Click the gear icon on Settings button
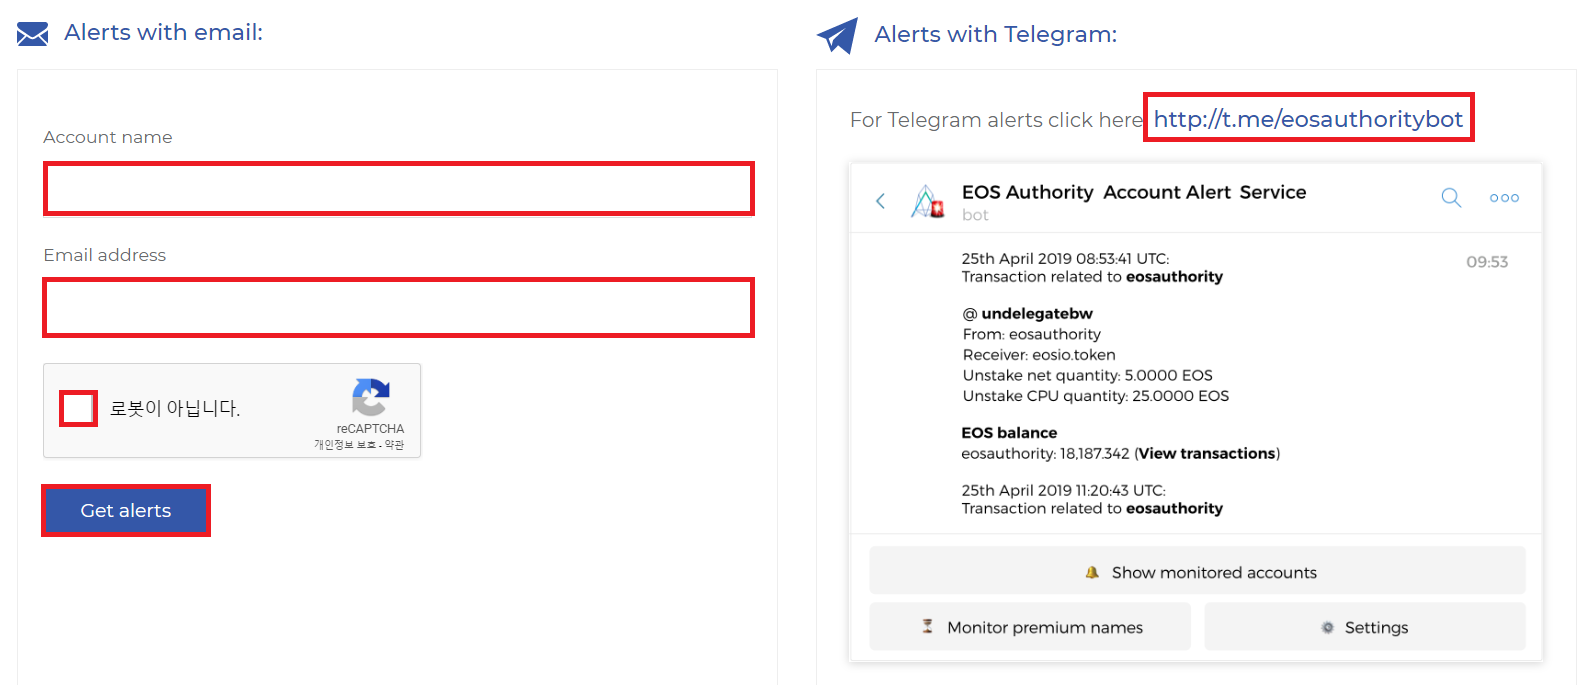Image resolution: width=1584 pixels, height=685 pixels. tap(1327, 628)
